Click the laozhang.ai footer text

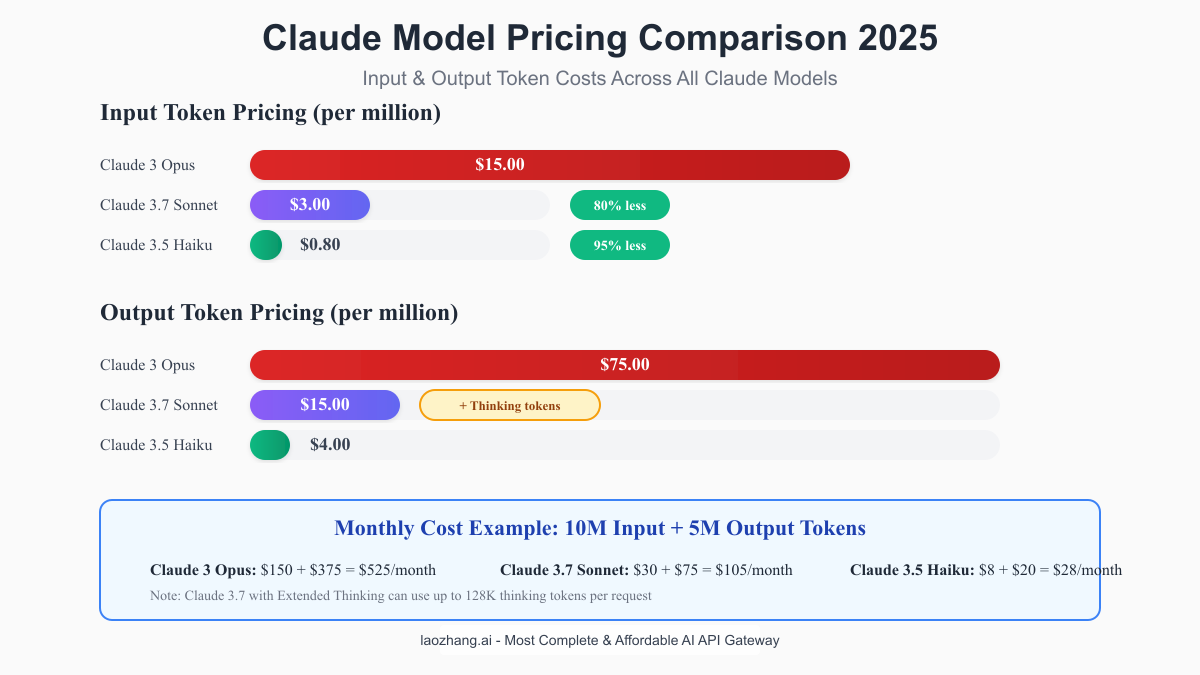[x=600, y=640]
